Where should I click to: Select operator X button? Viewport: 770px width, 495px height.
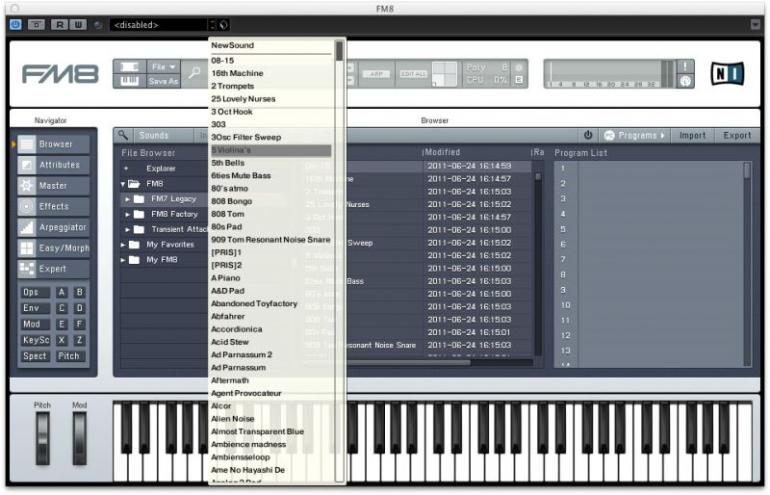click(61, 340)
